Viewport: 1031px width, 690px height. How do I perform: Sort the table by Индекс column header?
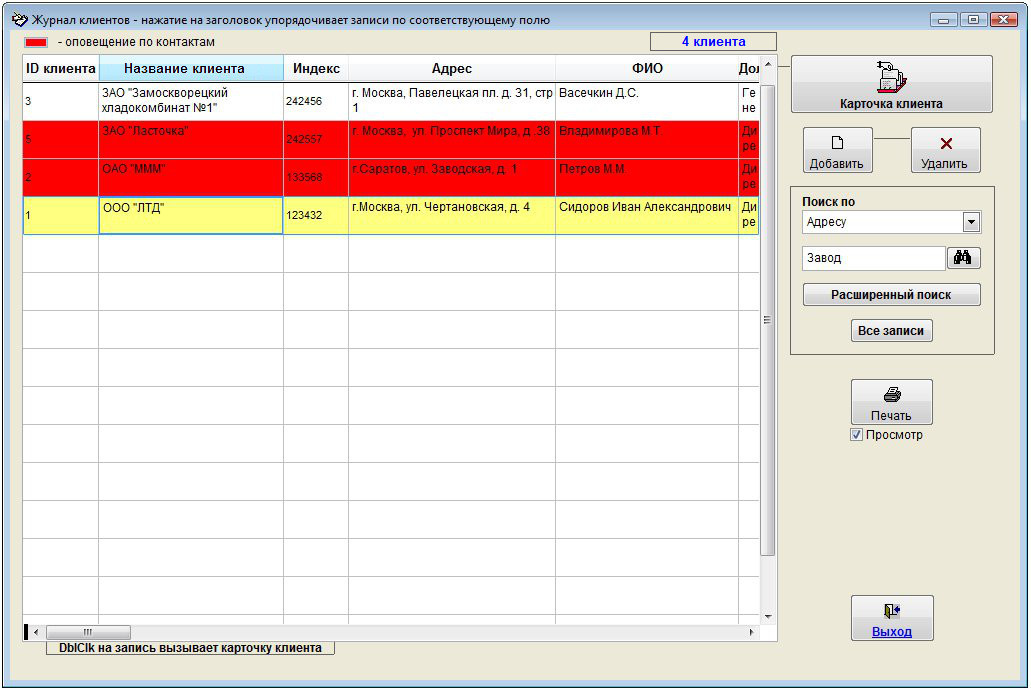tap(316, 69)
